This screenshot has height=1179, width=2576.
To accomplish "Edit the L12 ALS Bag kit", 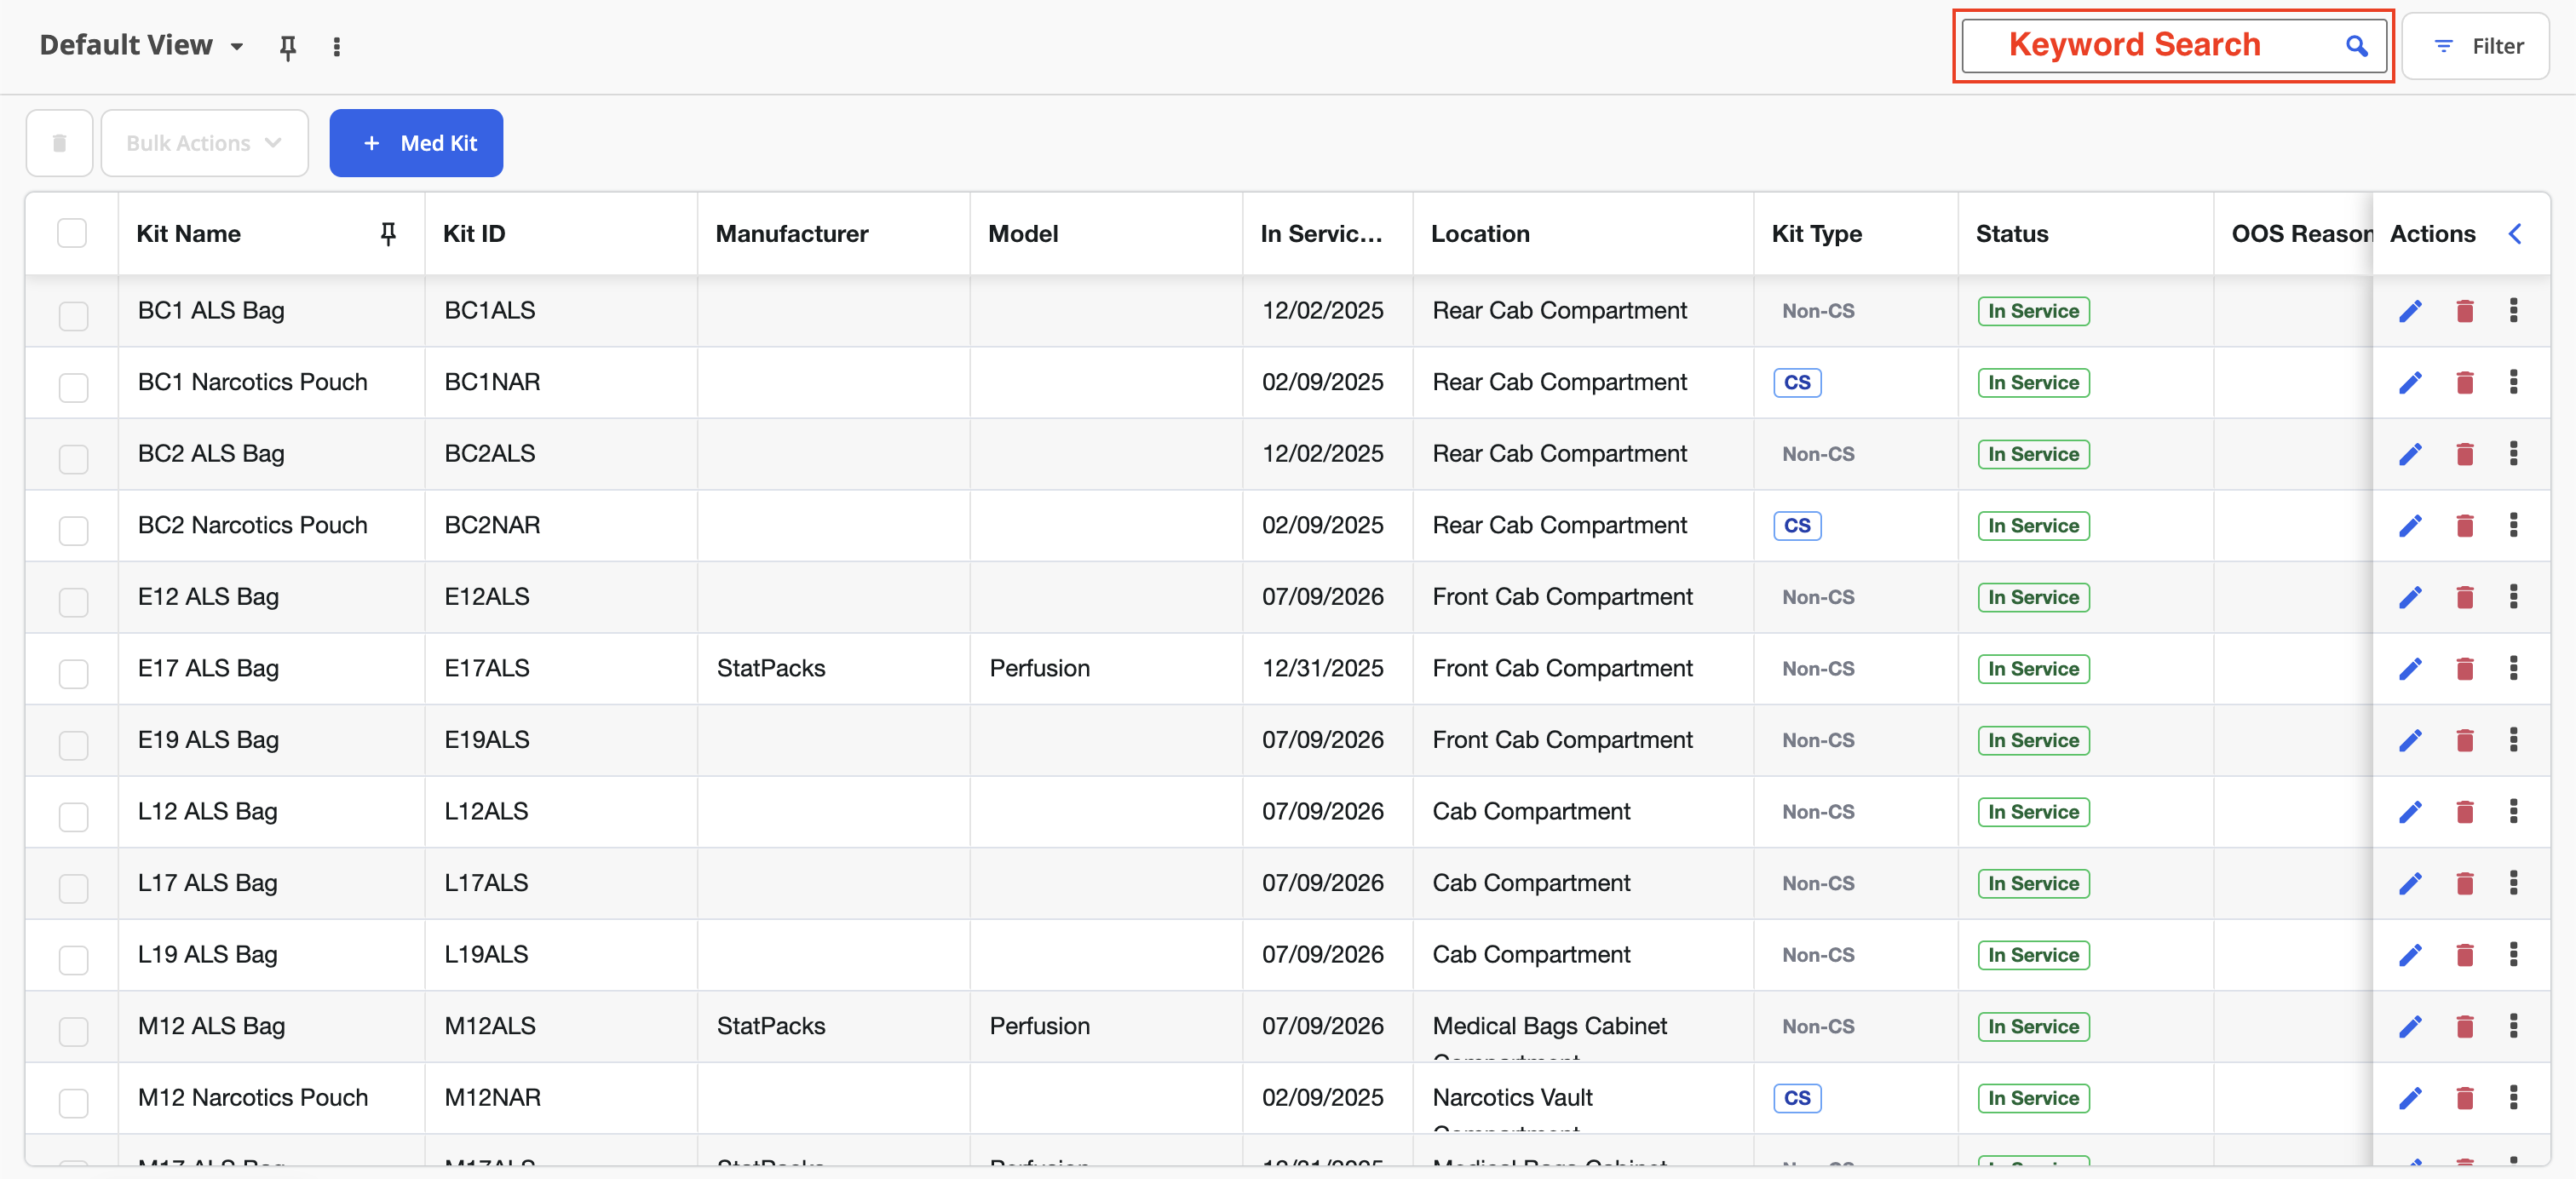I will click(2411, 812).
